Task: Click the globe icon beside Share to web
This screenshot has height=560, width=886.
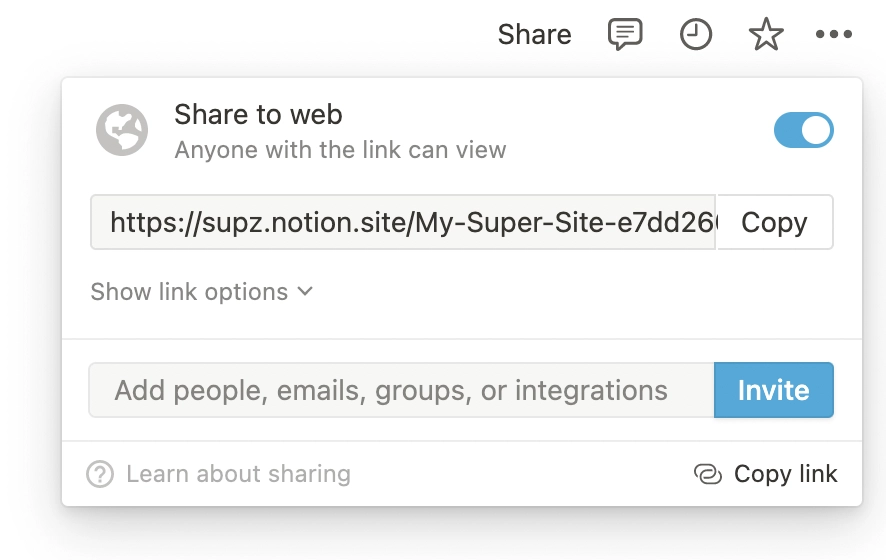Action: tap(122, 130)
